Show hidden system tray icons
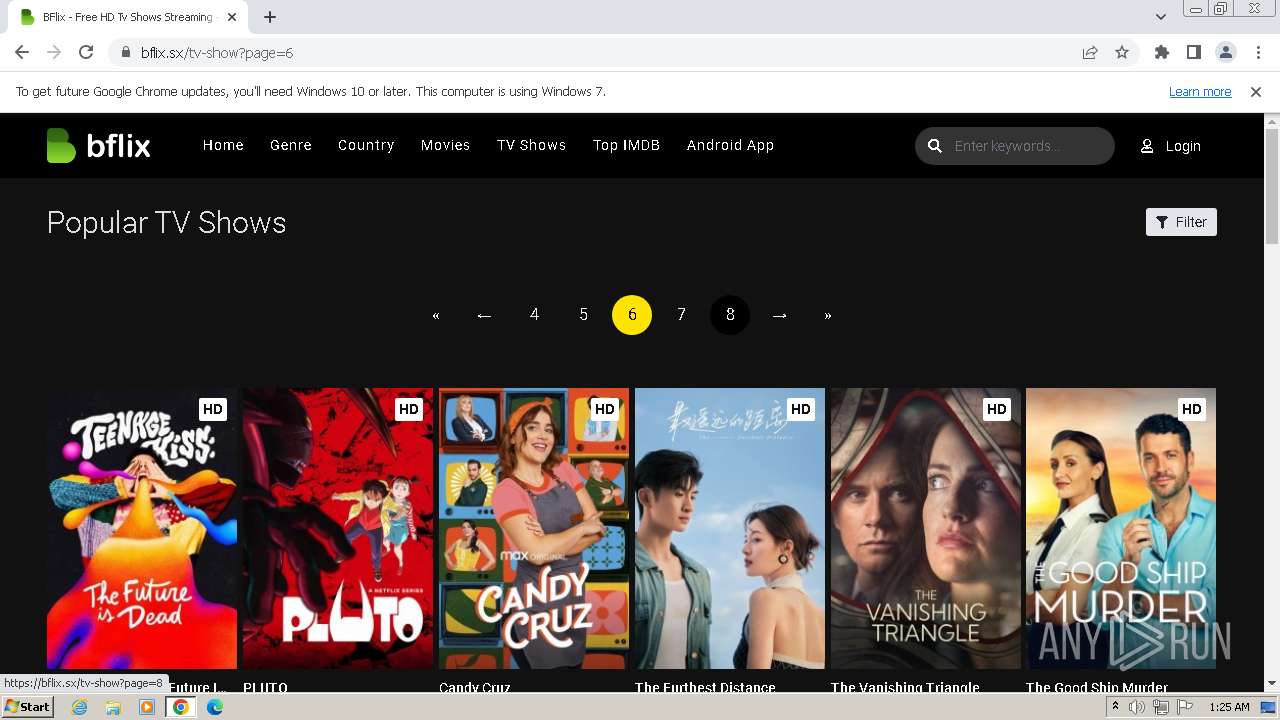 [1115, 707]
